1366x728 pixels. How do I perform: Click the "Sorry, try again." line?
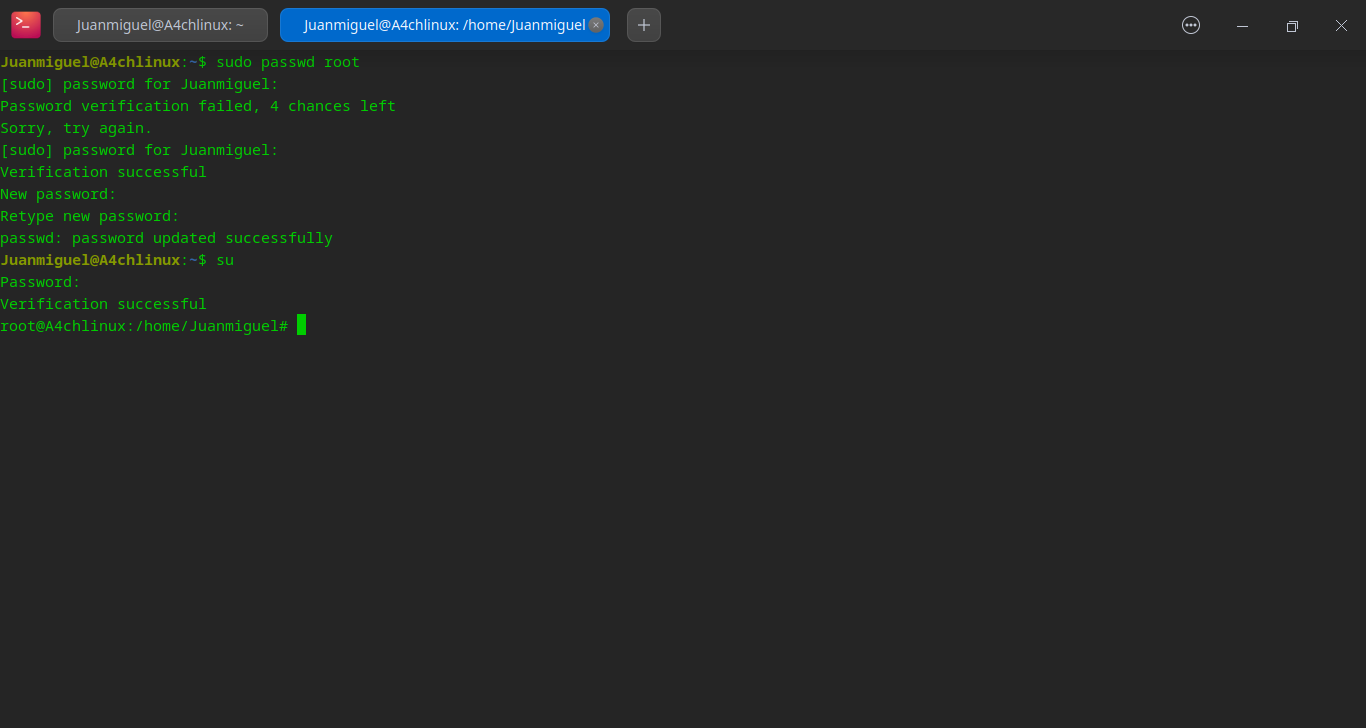click(x=76, y=128)
